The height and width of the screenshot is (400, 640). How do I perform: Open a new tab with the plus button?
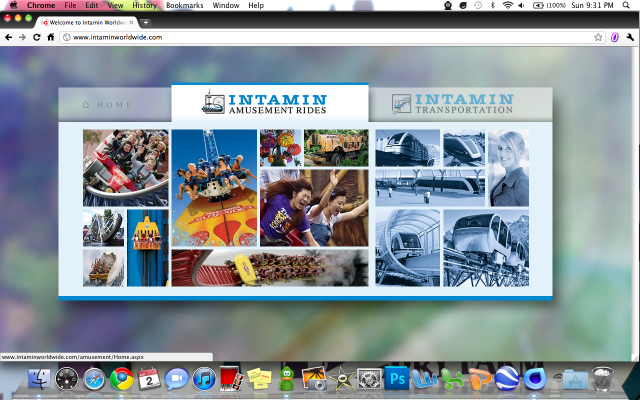coord(146,22)
